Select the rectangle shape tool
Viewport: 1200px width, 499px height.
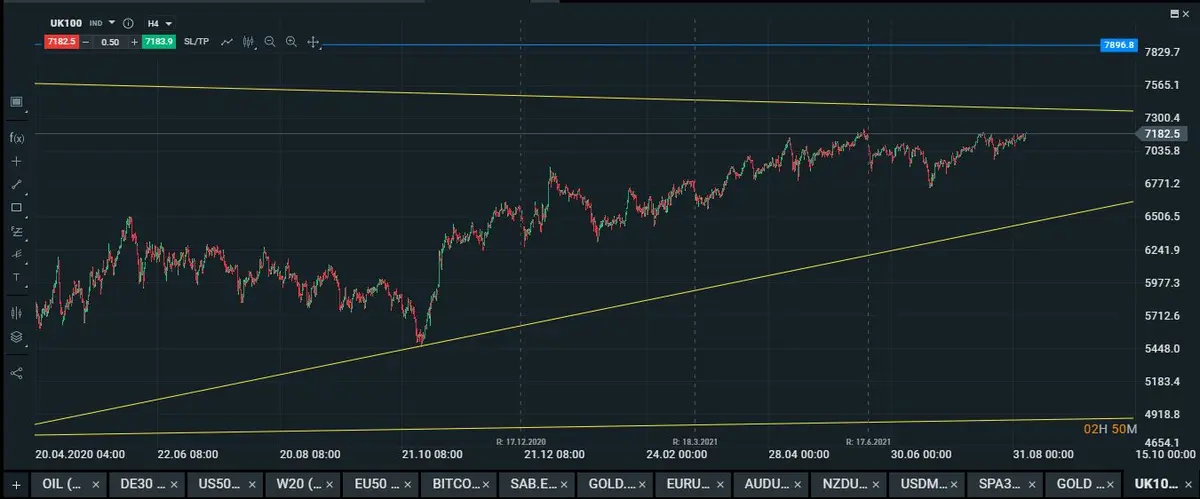(16, 208)
